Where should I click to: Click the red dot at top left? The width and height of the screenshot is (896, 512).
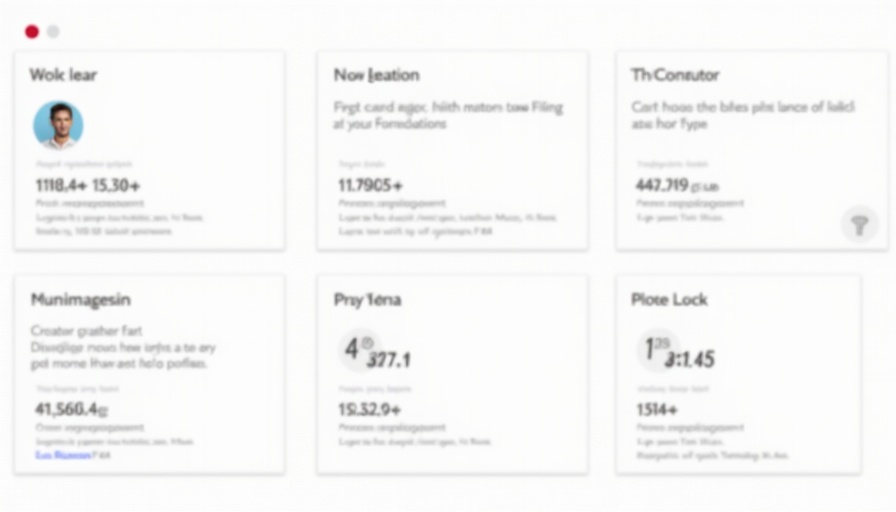tap(32, 31)
